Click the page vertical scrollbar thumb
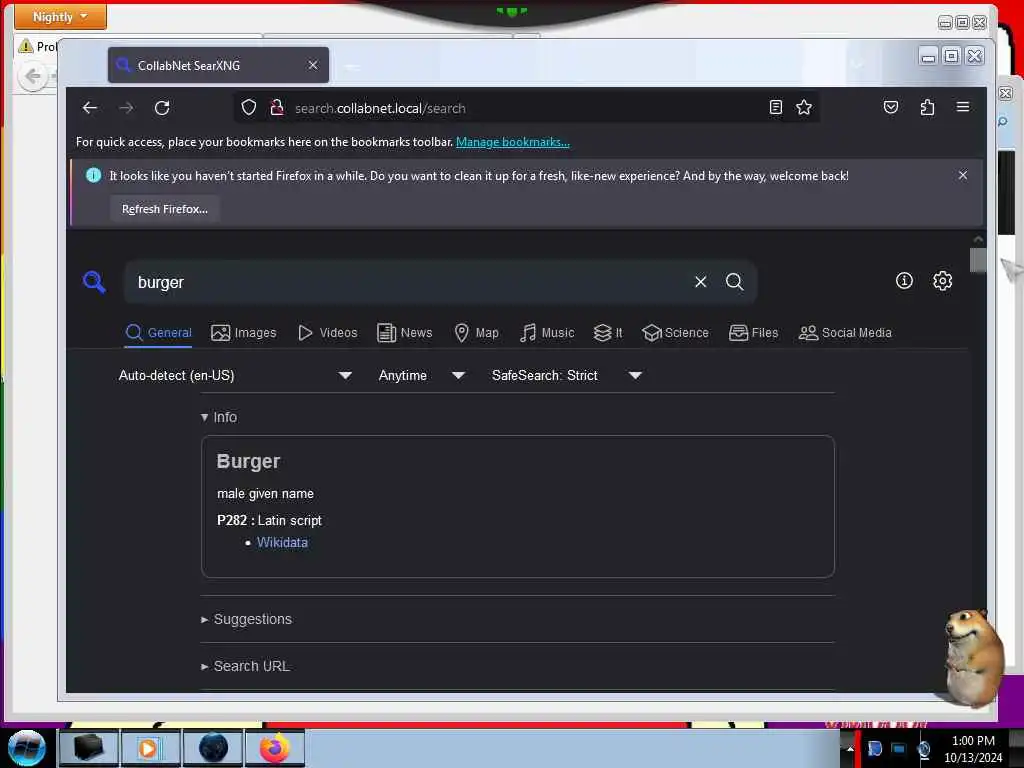Screen dimensions: 1024x768 point(978,260)
